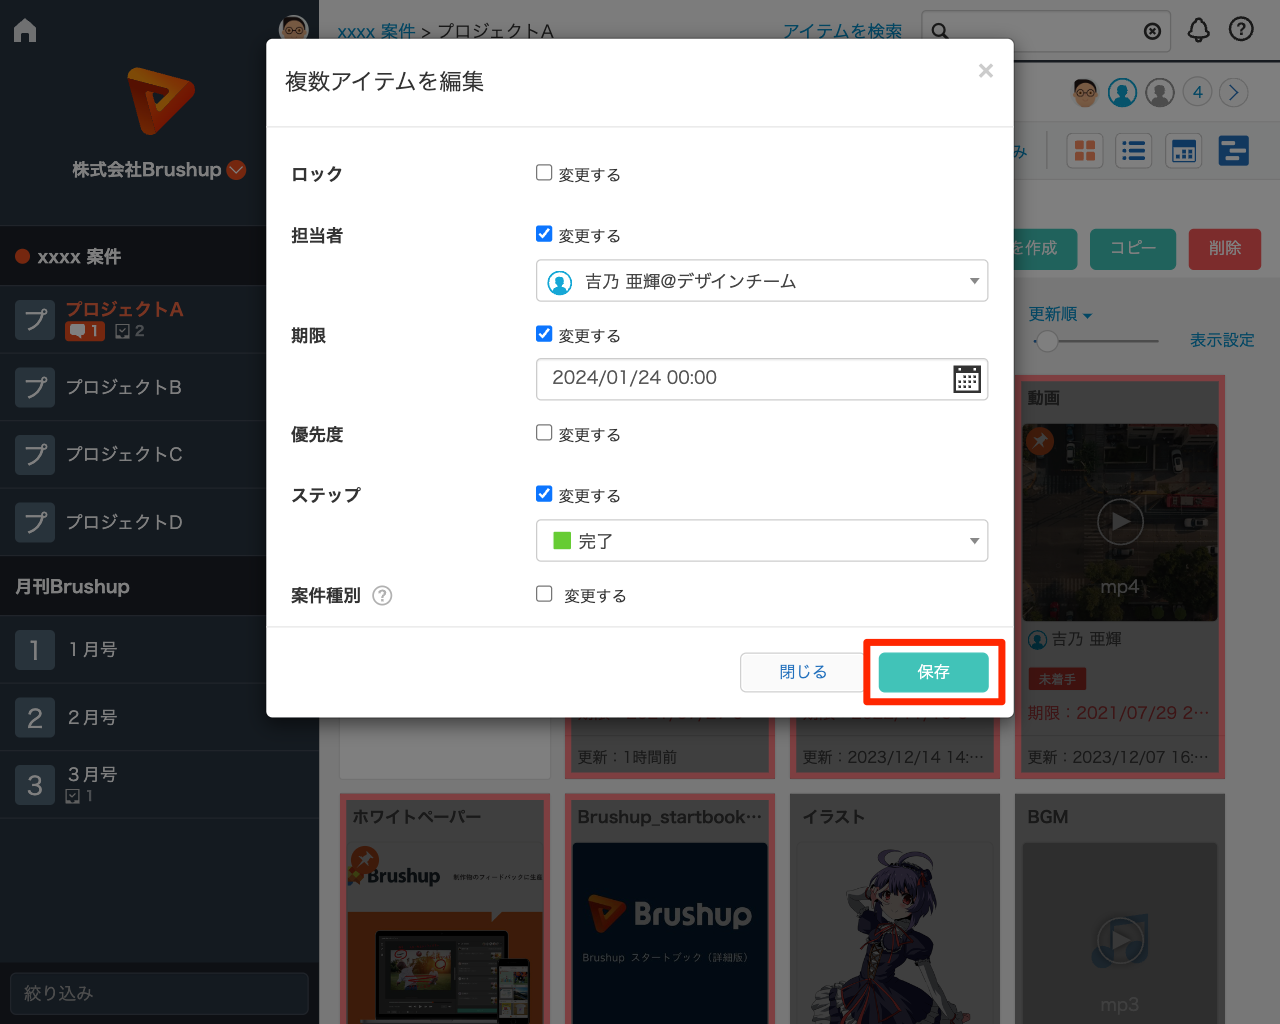Open the 担当者 assignee dropdown
Viewport: 1280px width, 1024px height.
point(762,281)
